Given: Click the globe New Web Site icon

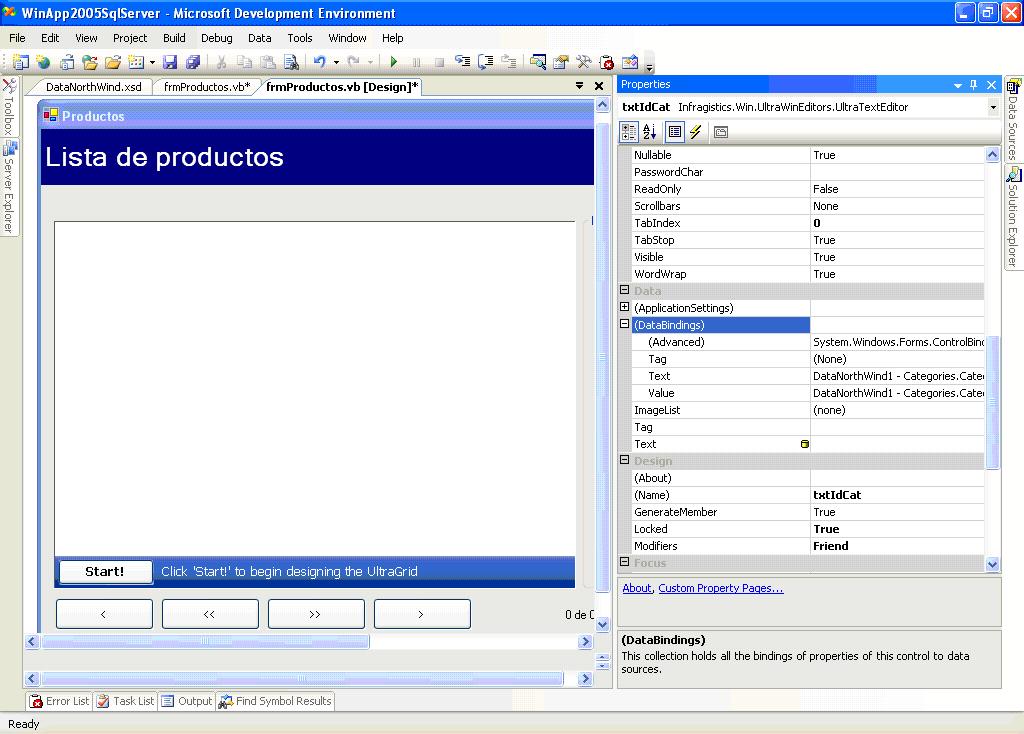Looking at the screenshot, I should pyautogui.click(x=44, y=62).
